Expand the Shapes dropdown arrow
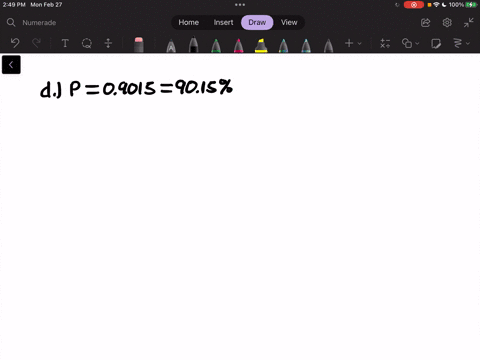This screenshot has width=480, height=360. coord(417,43)
